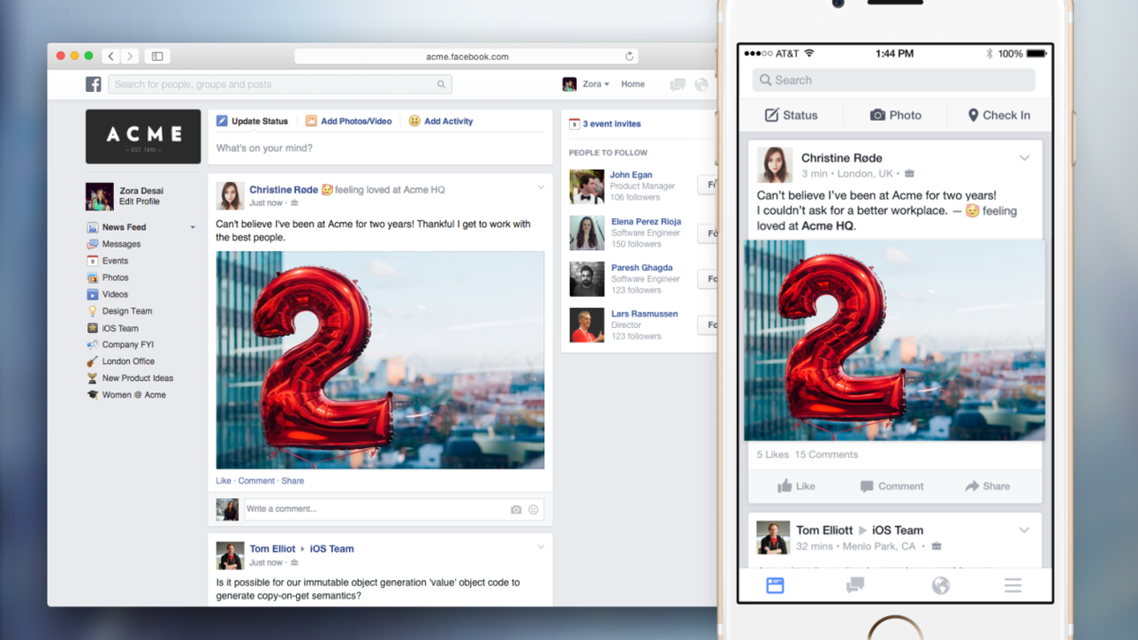The width and height of the screenshot is (1138, 640).
Task: Click the camera icon in comment box
Action: tap(516, 509)
